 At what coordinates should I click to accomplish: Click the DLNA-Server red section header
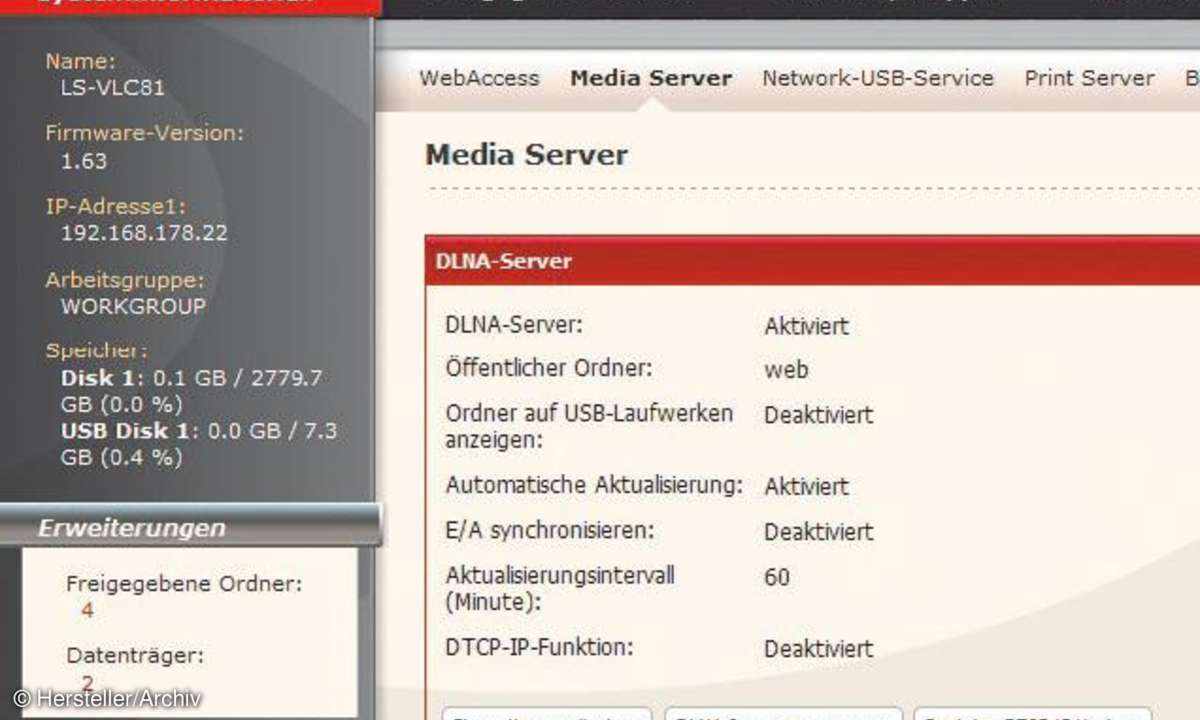point(812,261)
